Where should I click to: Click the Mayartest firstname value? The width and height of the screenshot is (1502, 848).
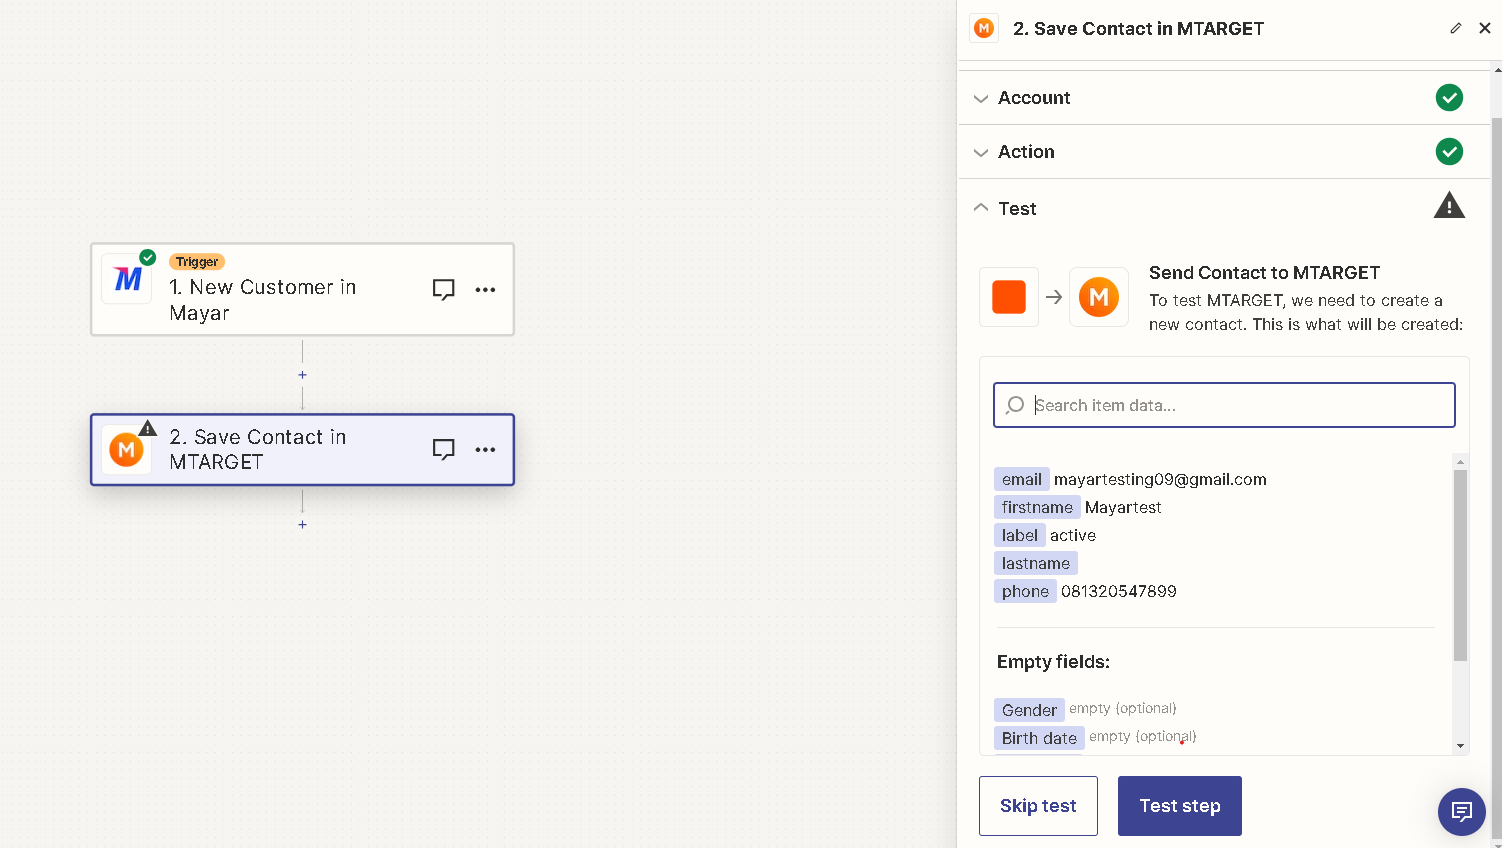[1123, 508]
